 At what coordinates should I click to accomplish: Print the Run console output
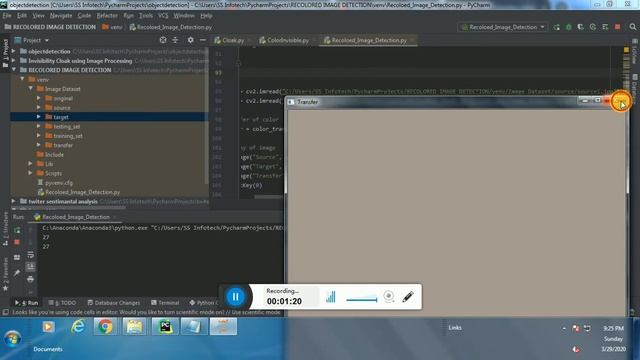click(30, 280)
